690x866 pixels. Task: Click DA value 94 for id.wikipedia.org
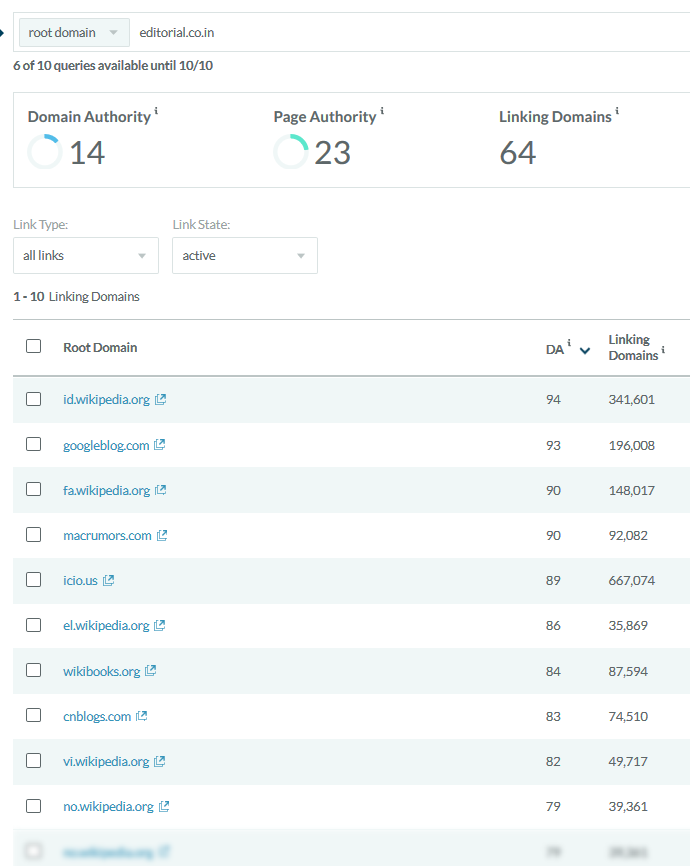coord(553,399)
